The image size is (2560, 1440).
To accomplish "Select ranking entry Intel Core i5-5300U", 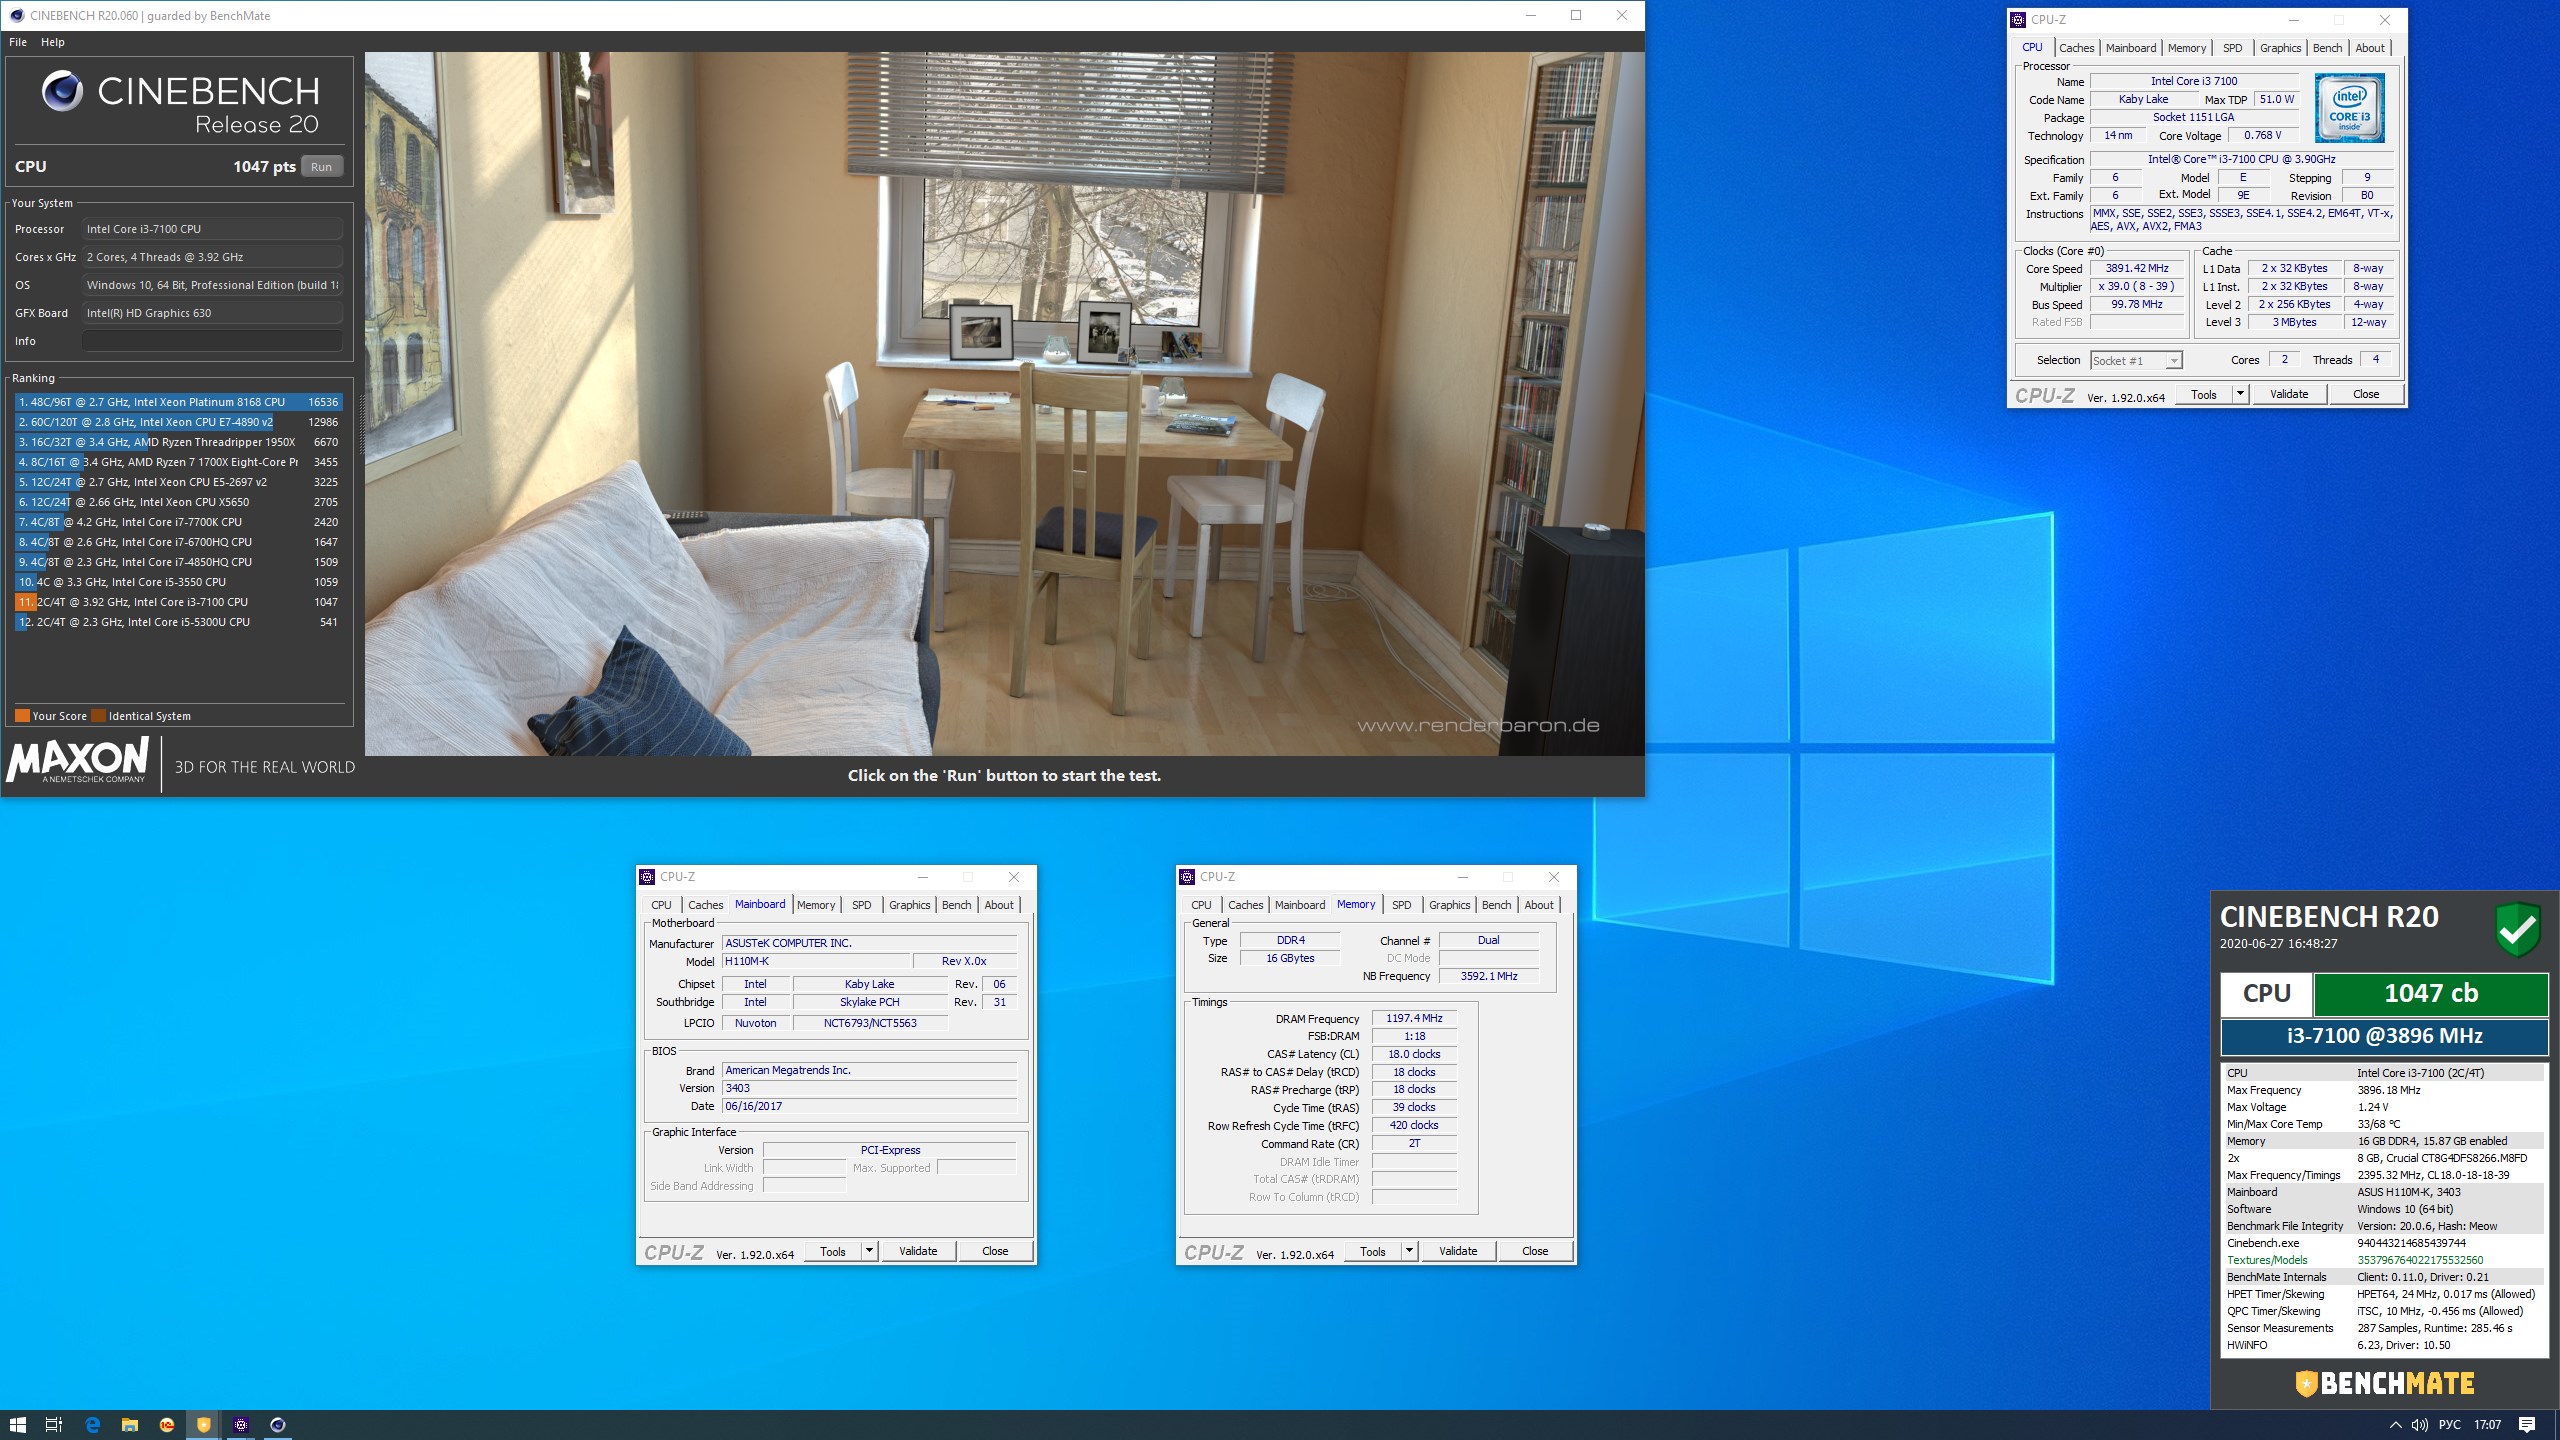I will [178, 622].
